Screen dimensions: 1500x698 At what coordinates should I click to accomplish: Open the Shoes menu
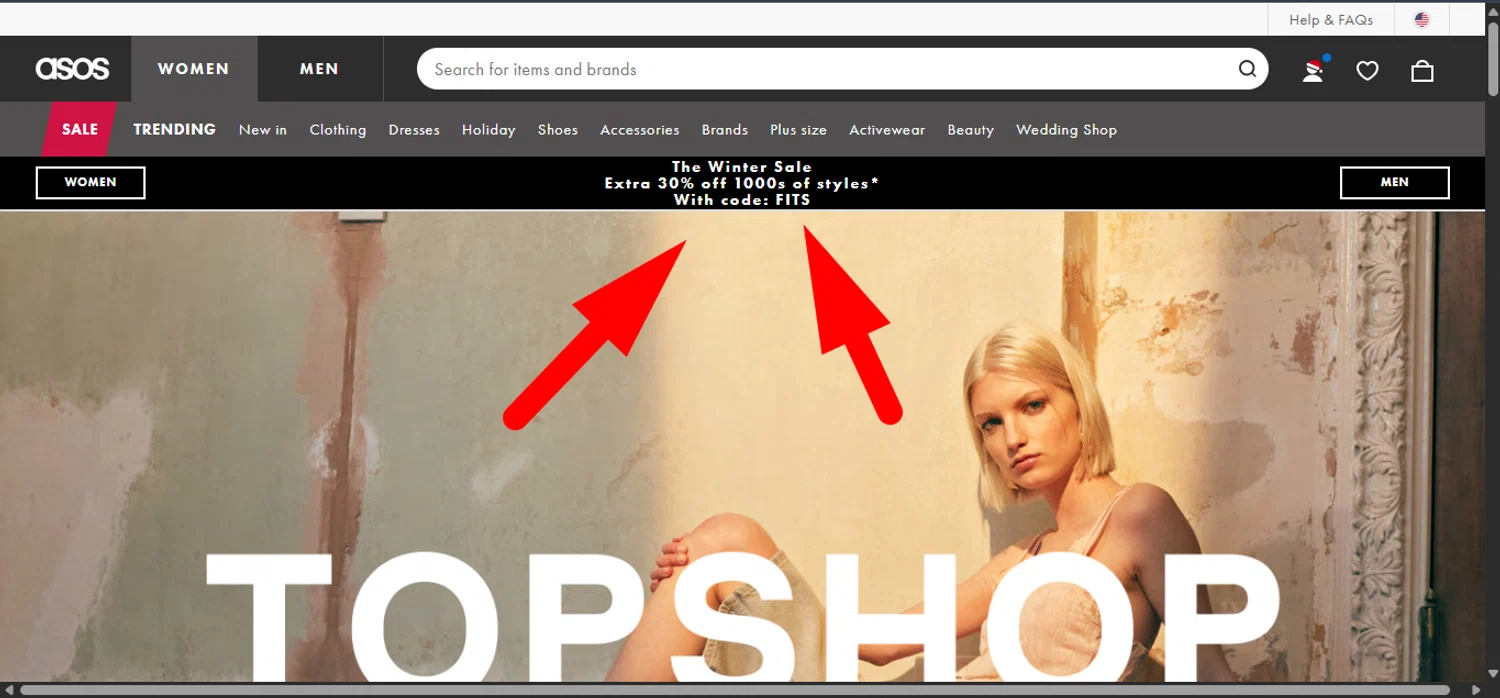[x=558, y=130]
